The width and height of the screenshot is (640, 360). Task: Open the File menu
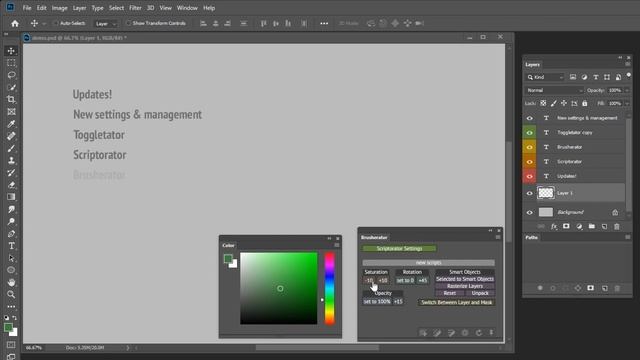tap(27, 8)
